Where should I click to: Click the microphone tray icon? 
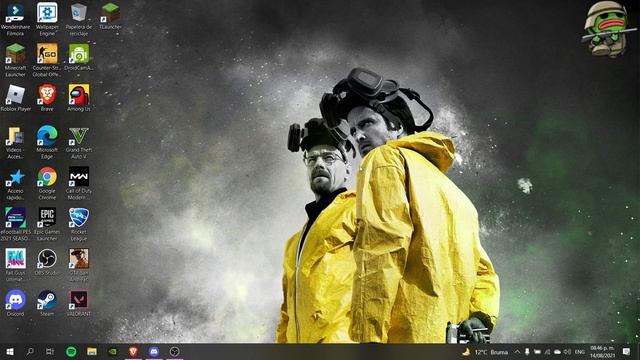pyautogui.click(x=527, y=352)
